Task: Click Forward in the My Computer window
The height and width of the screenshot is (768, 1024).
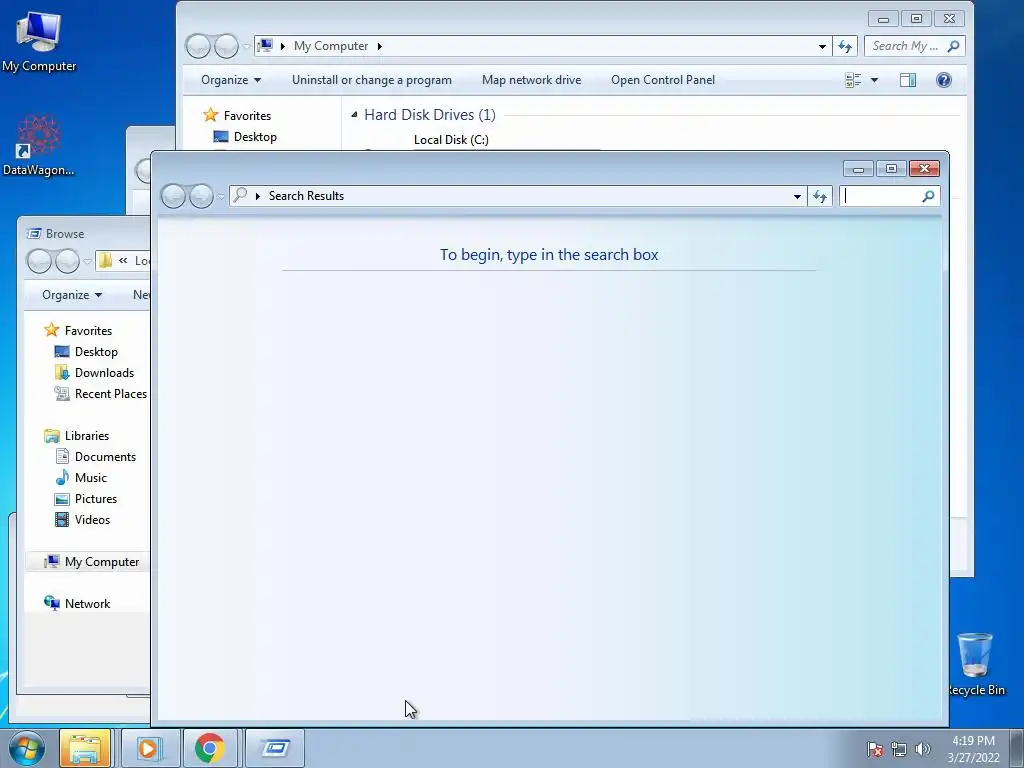Action: [226, 46]
